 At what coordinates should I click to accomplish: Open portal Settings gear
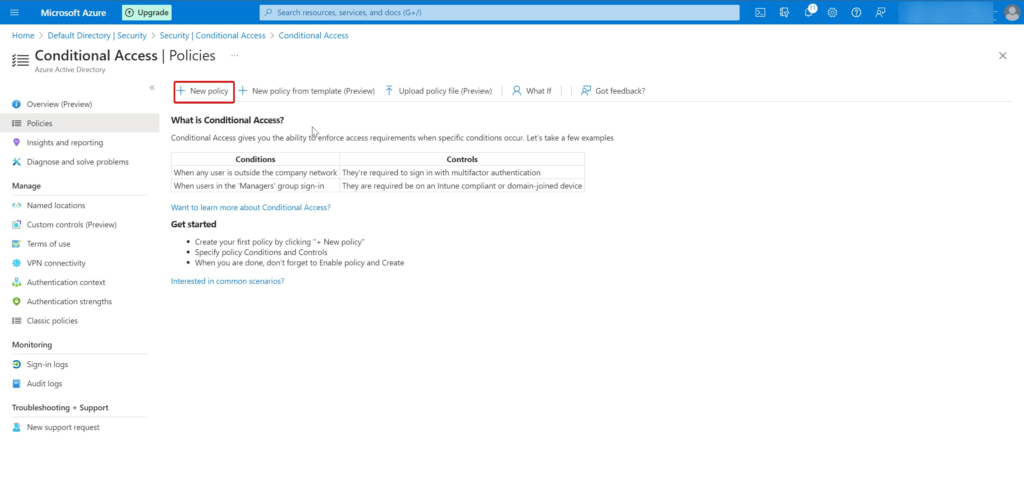(832, 12)
